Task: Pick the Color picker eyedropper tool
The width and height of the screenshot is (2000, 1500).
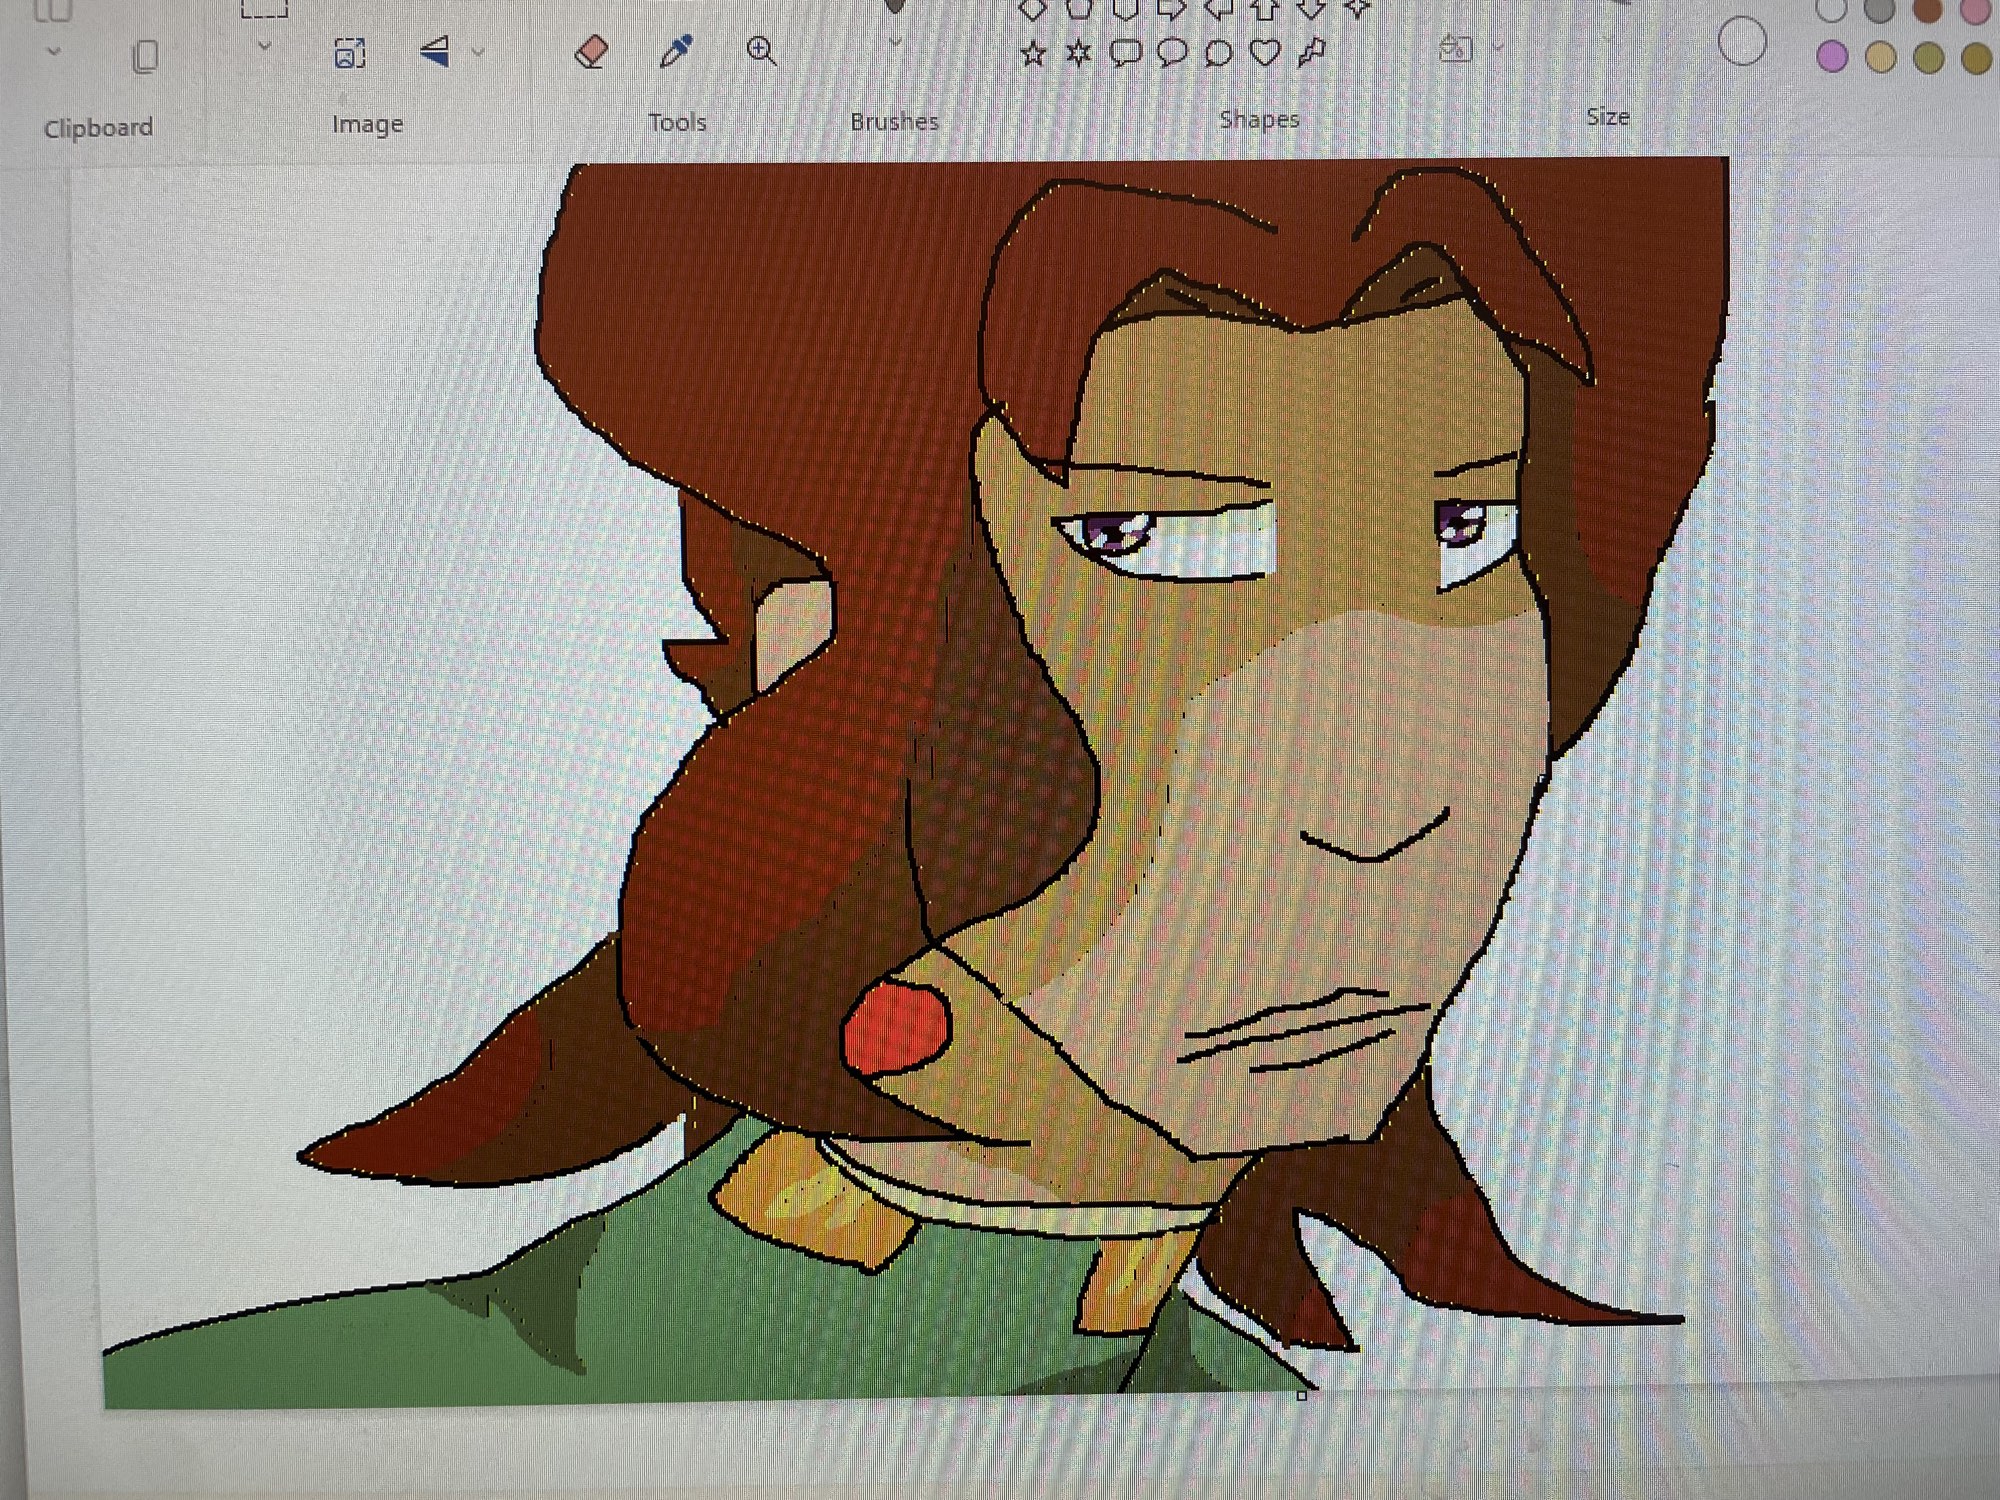Action: pyautogui.click(x=677, y=50)
